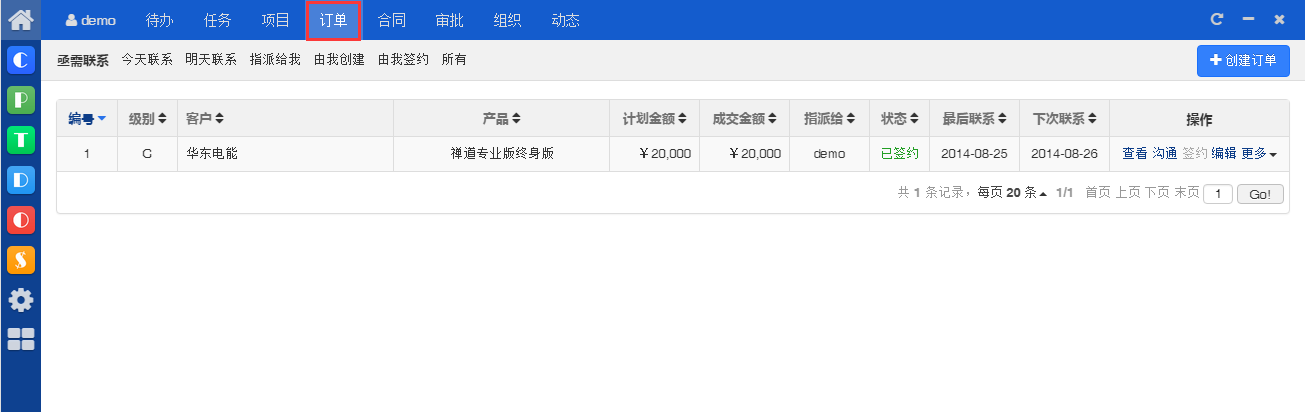
Task: Sort table by 成交金额 column
Action: [744, 119]
